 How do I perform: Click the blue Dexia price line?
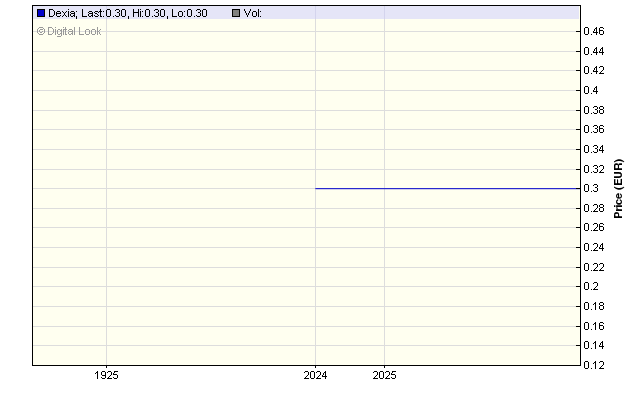[447, 189]
